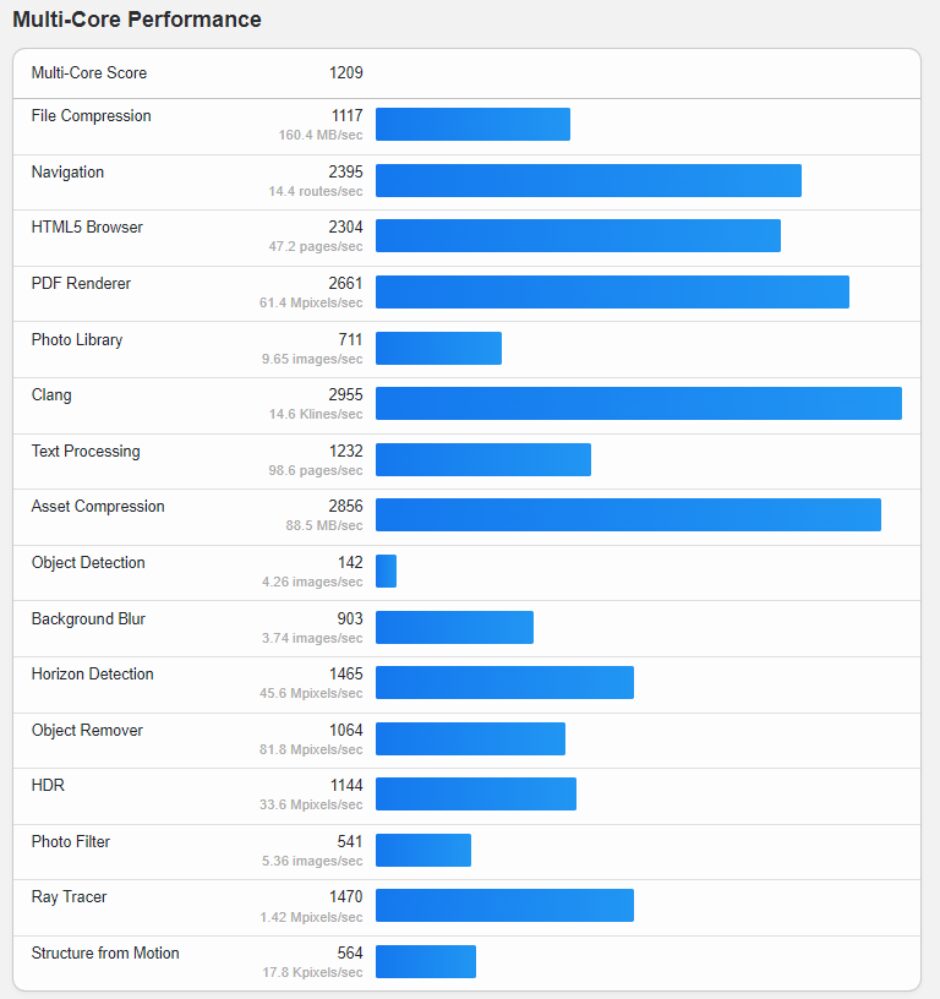Click the Object Detection score bar
The image size is (940, 999).
pos(386,571)
